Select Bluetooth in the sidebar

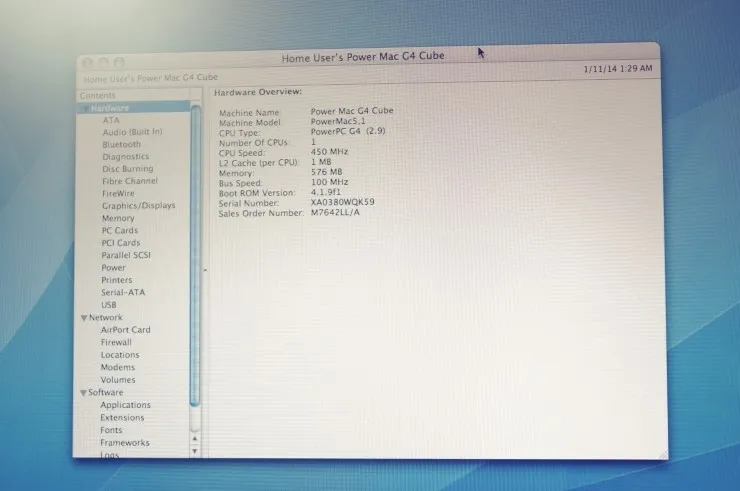coord(121,144)
